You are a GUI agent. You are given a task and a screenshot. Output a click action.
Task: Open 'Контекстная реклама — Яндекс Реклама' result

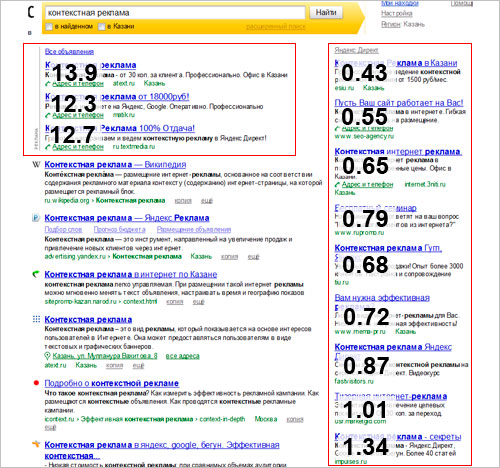click(x=127, y=218)
